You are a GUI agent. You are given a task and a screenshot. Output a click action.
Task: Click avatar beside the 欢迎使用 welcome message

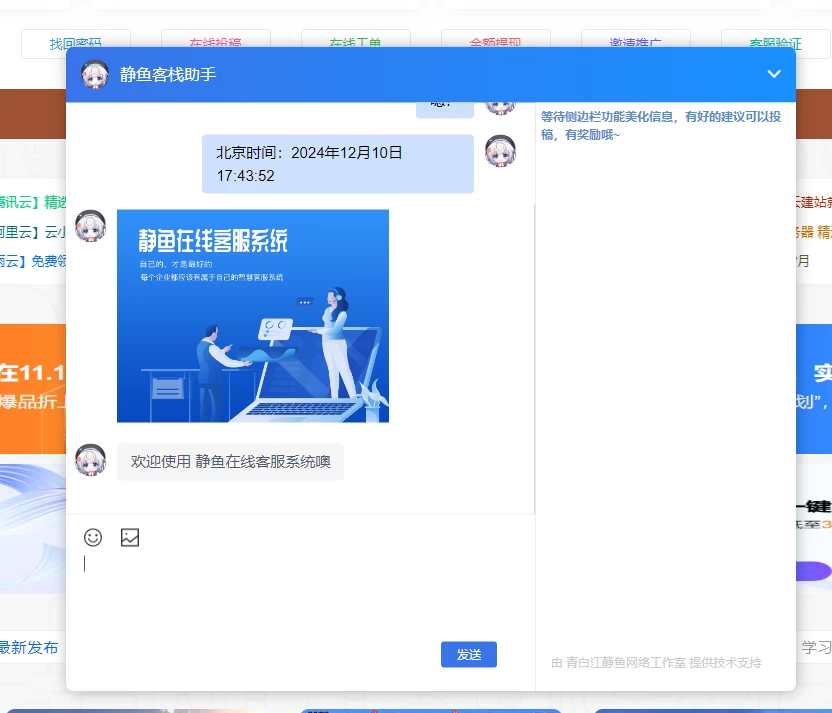click(91, 460)
